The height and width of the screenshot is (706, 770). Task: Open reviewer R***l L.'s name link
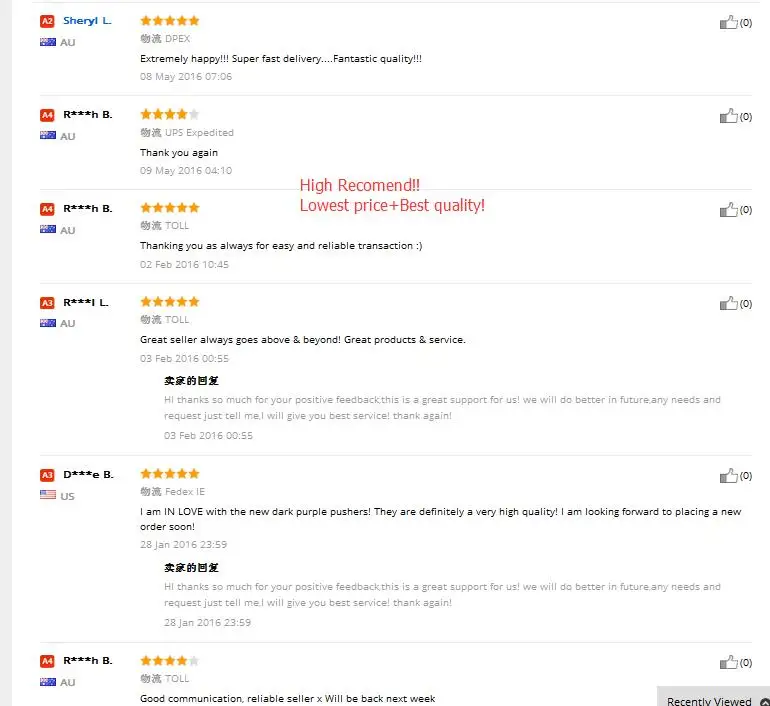point(86,302)
